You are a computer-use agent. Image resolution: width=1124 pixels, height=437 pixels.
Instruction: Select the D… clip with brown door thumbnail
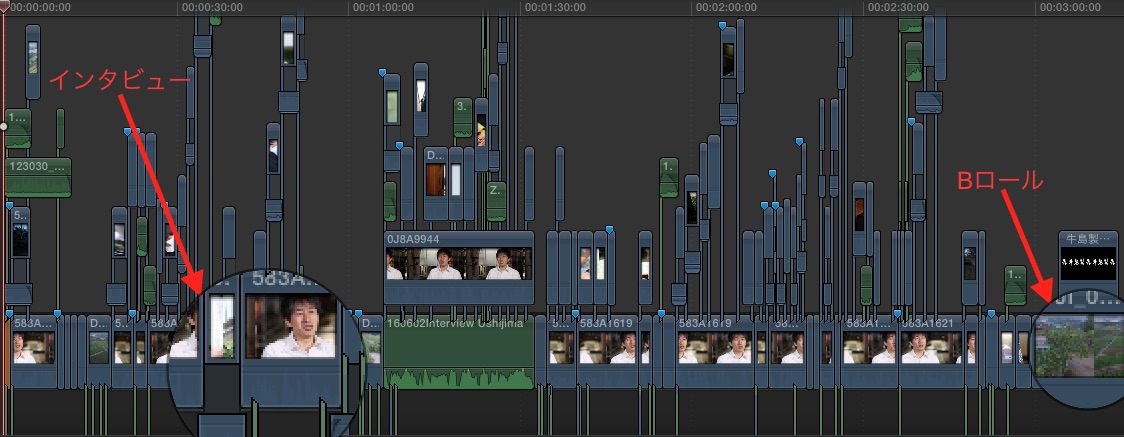coord(435,183)
